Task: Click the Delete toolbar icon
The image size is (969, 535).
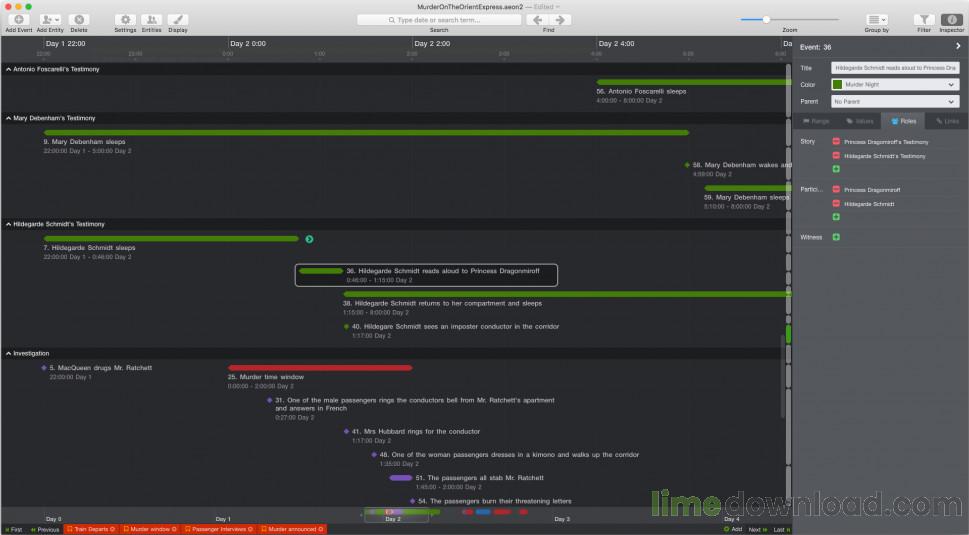Action: pos(78,20)
